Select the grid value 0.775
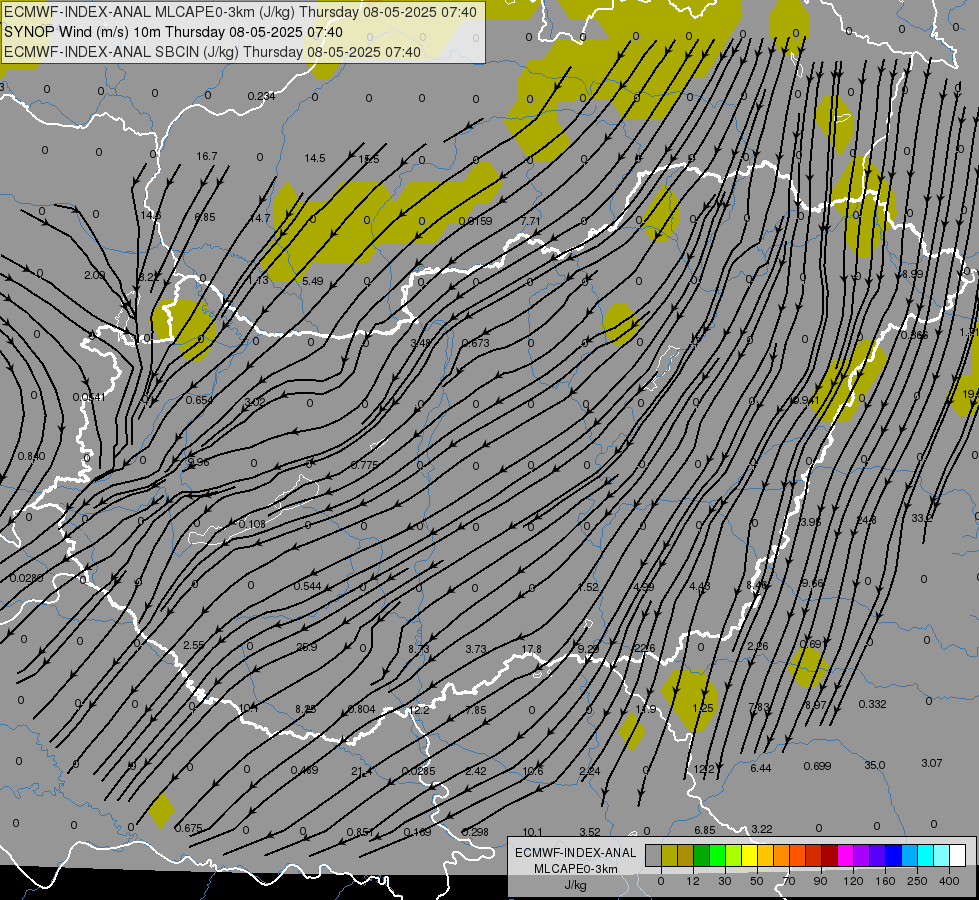The width and height of the screenshot is (979, 900). click(365, 465)
